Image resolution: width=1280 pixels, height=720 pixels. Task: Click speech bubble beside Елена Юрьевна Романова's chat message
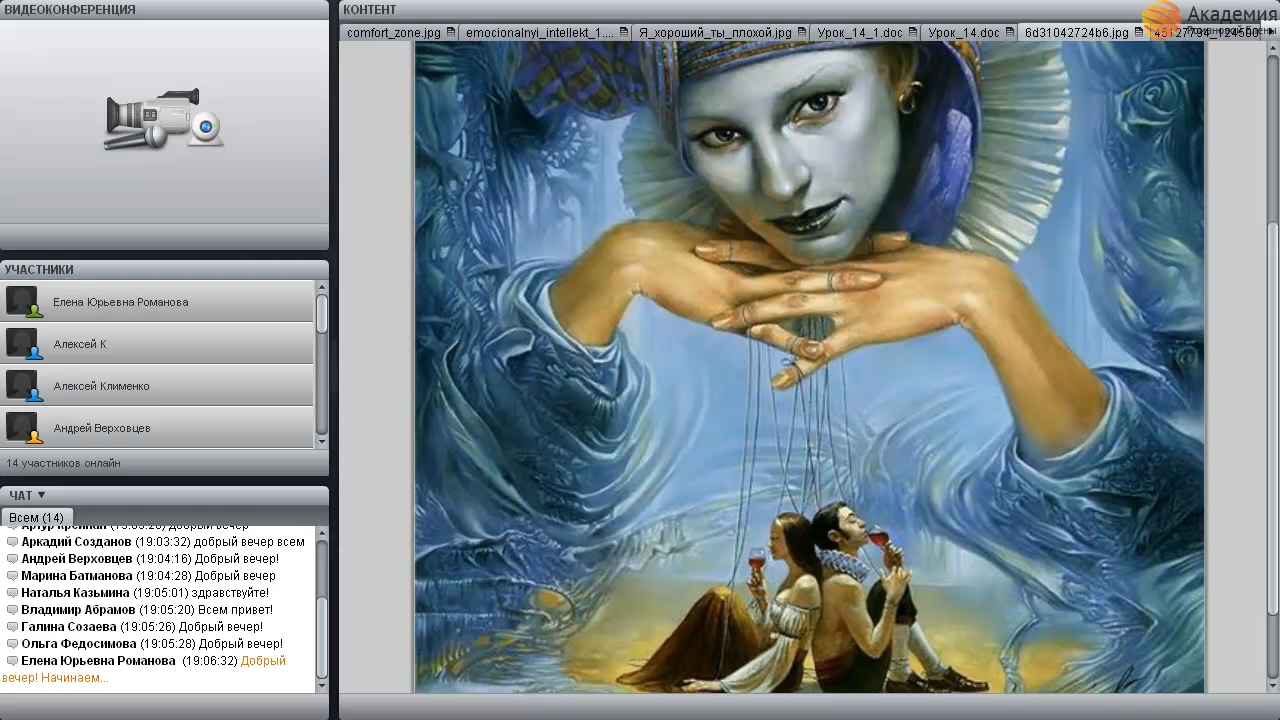click(12, 661)
